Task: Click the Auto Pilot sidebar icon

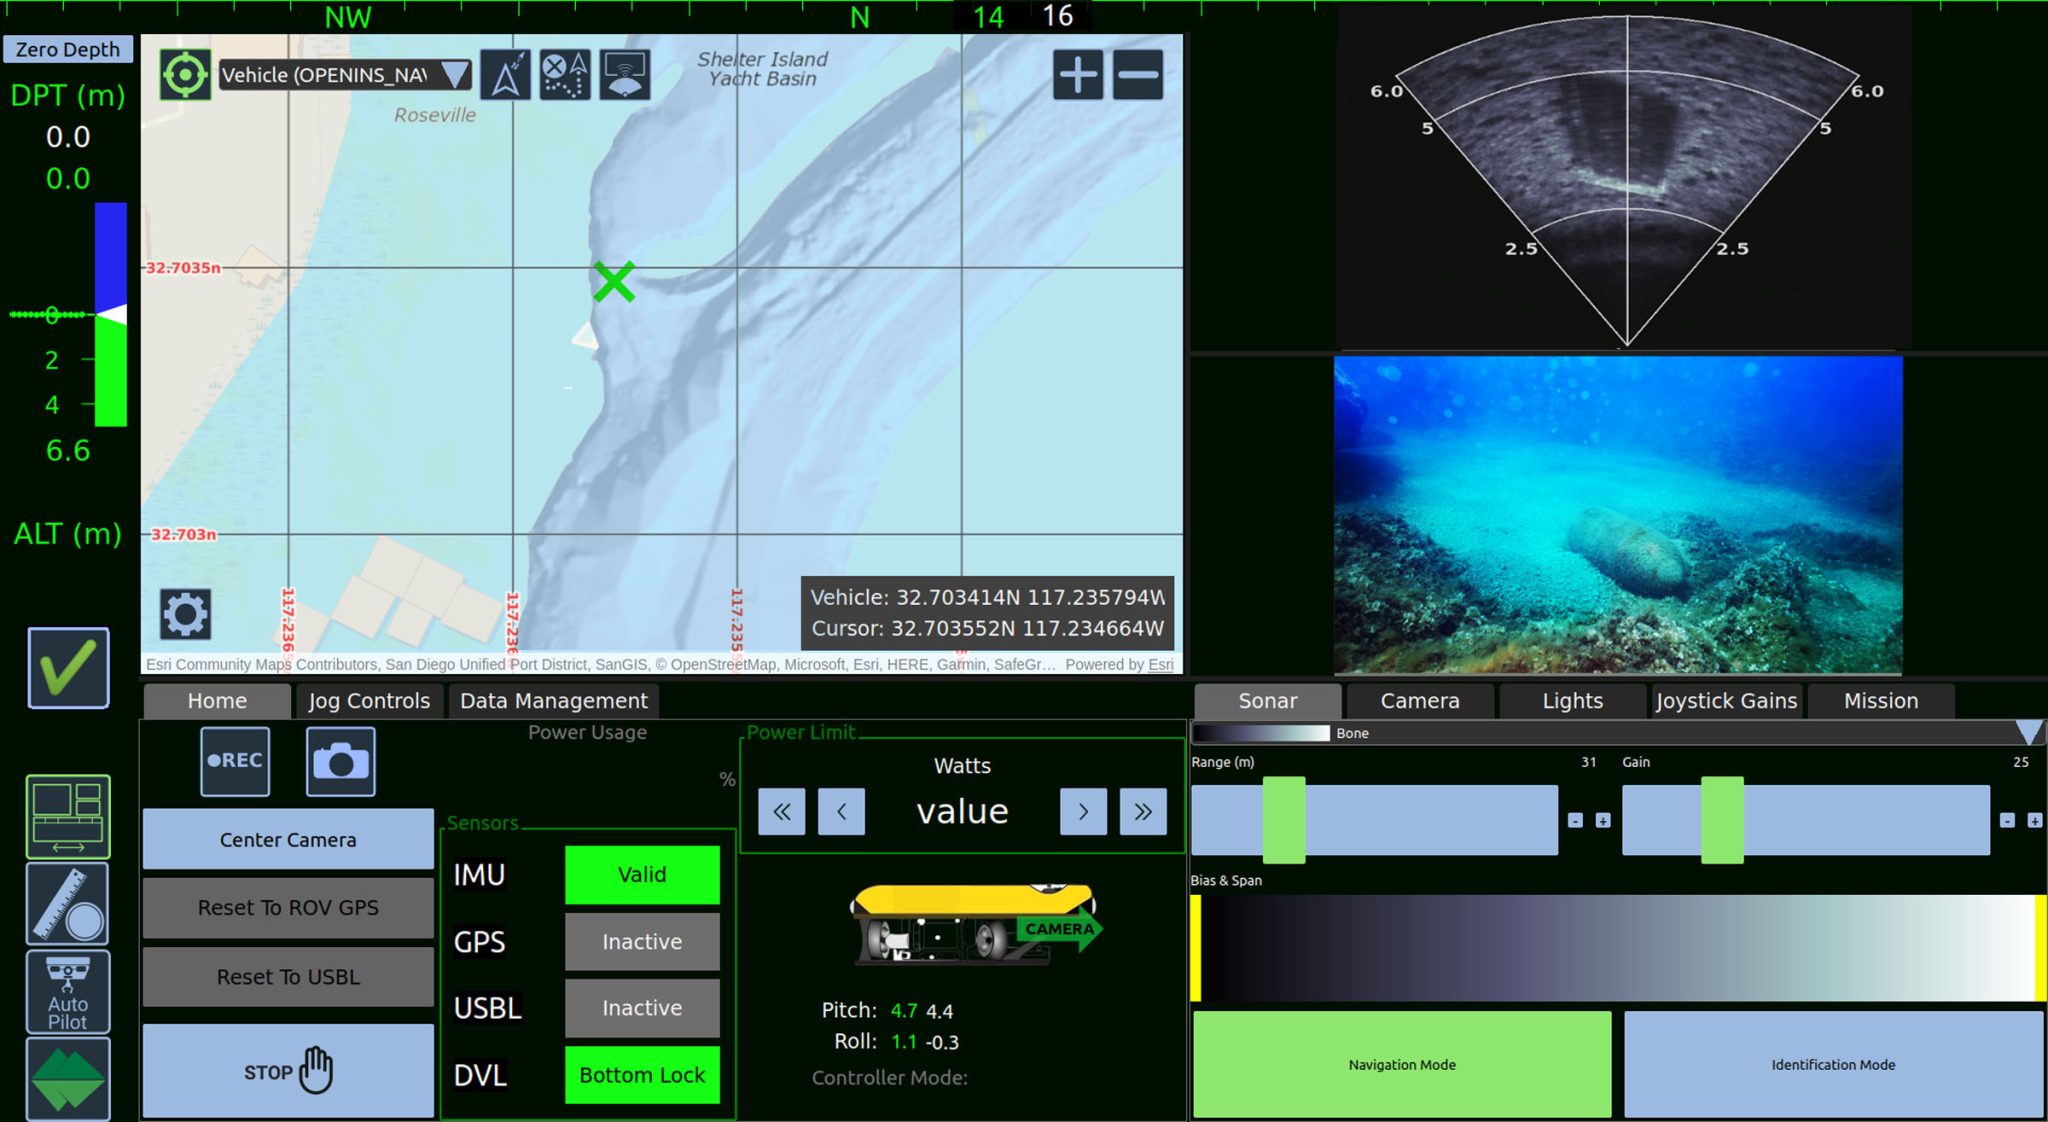Action: pos(67,991)
